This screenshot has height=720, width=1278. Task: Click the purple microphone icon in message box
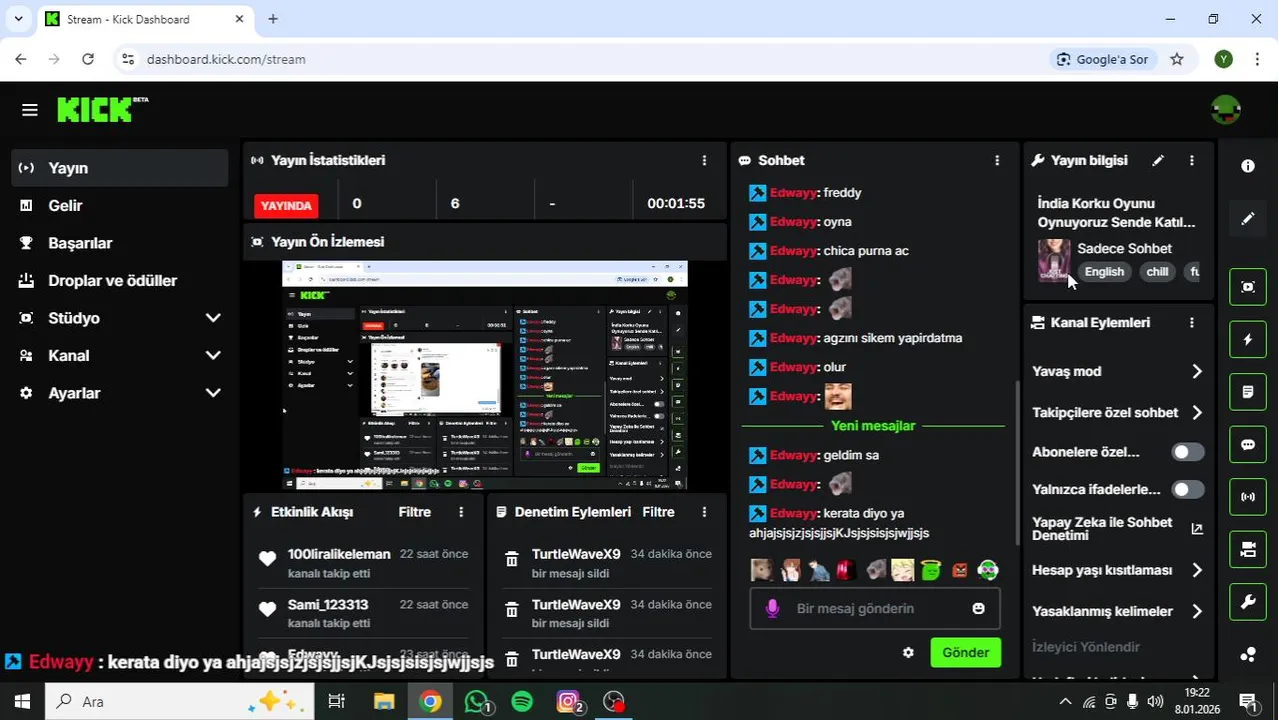(x=772, y=608)
